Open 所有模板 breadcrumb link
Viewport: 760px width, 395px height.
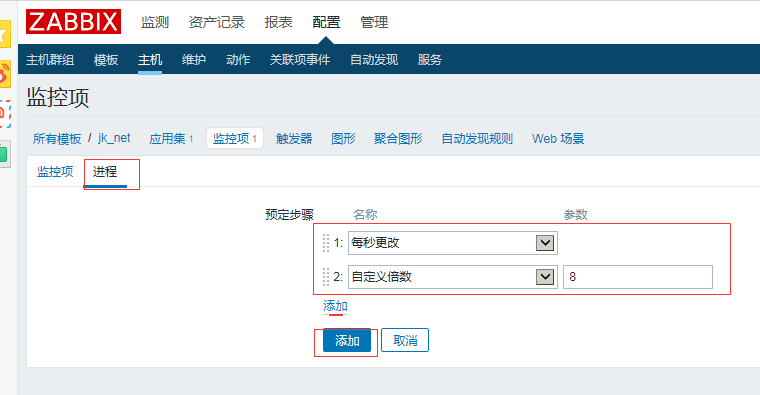[x=57, y=139]
